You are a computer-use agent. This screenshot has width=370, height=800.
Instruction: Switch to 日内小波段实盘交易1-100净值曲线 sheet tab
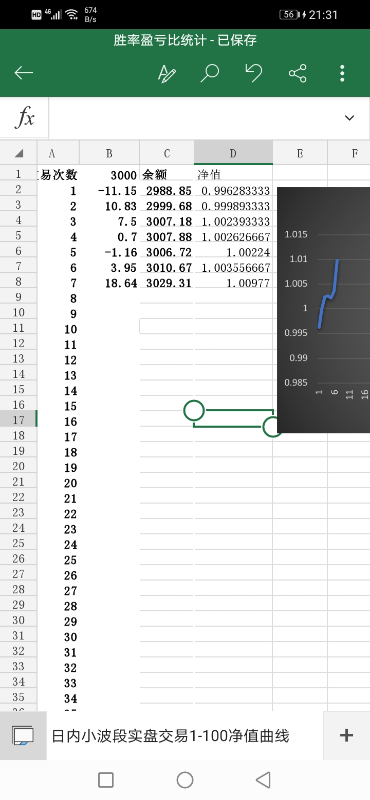[170, 736]
